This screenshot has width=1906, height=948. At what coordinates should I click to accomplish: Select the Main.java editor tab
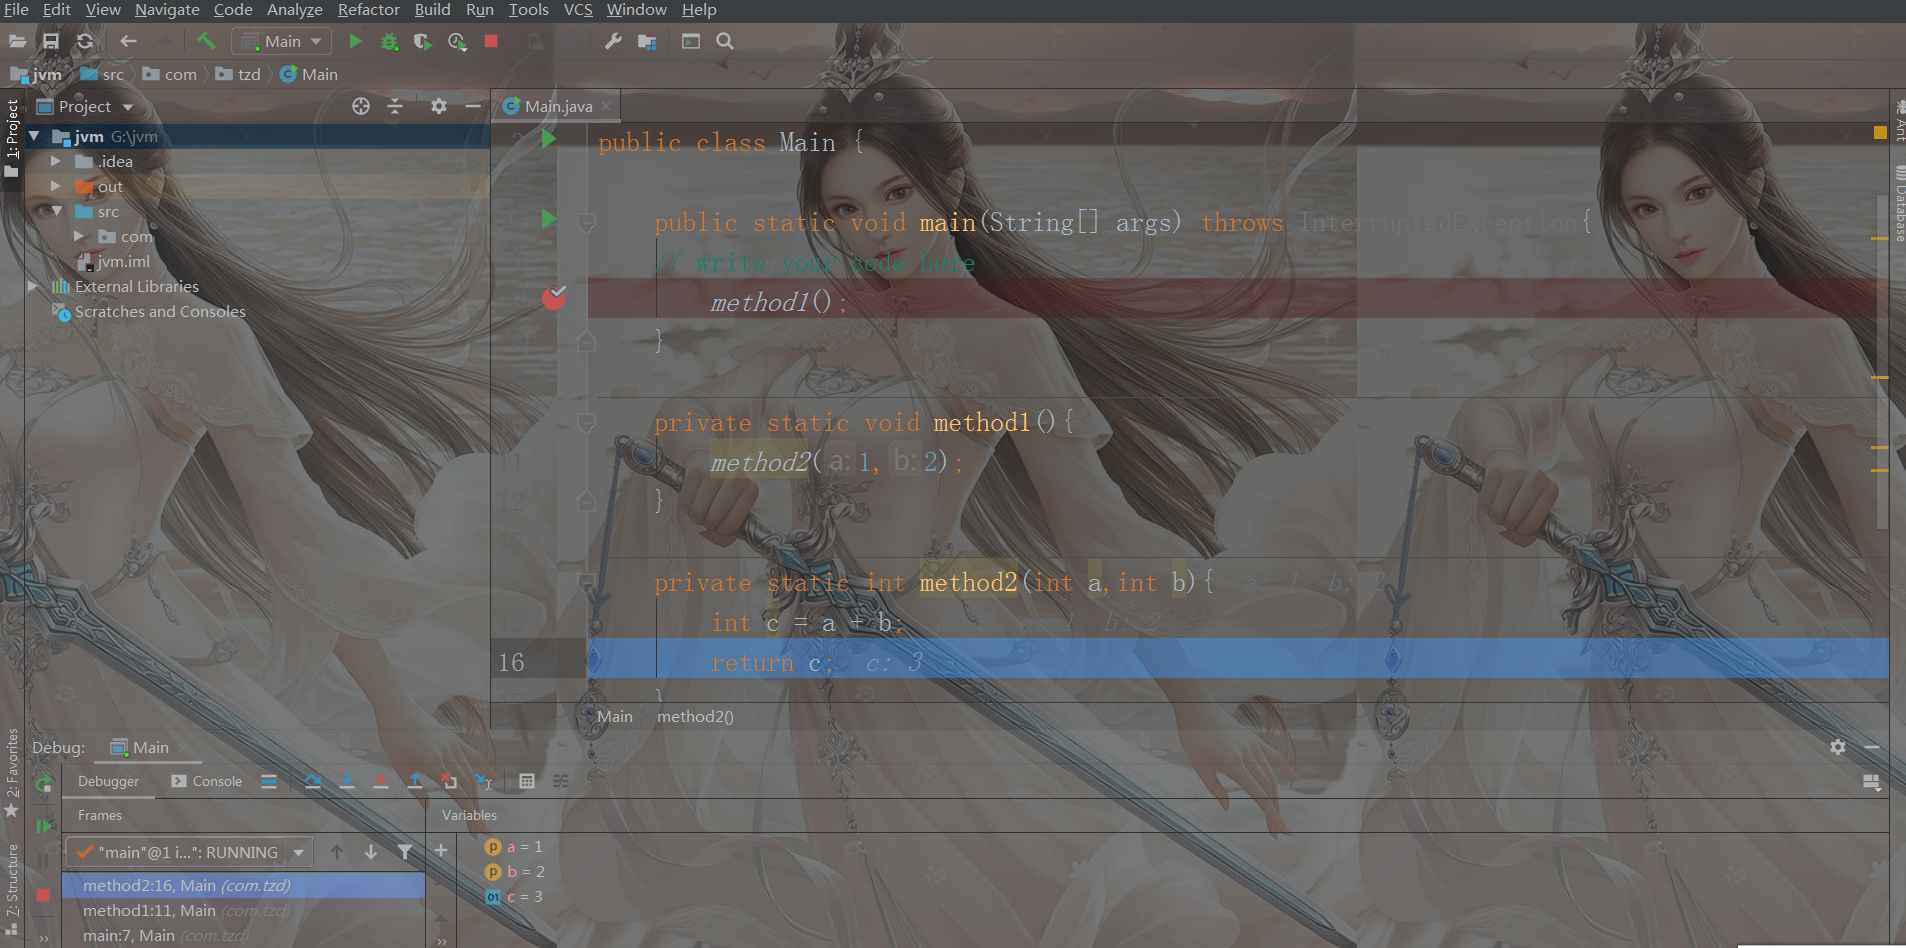(x=557, y=106)
